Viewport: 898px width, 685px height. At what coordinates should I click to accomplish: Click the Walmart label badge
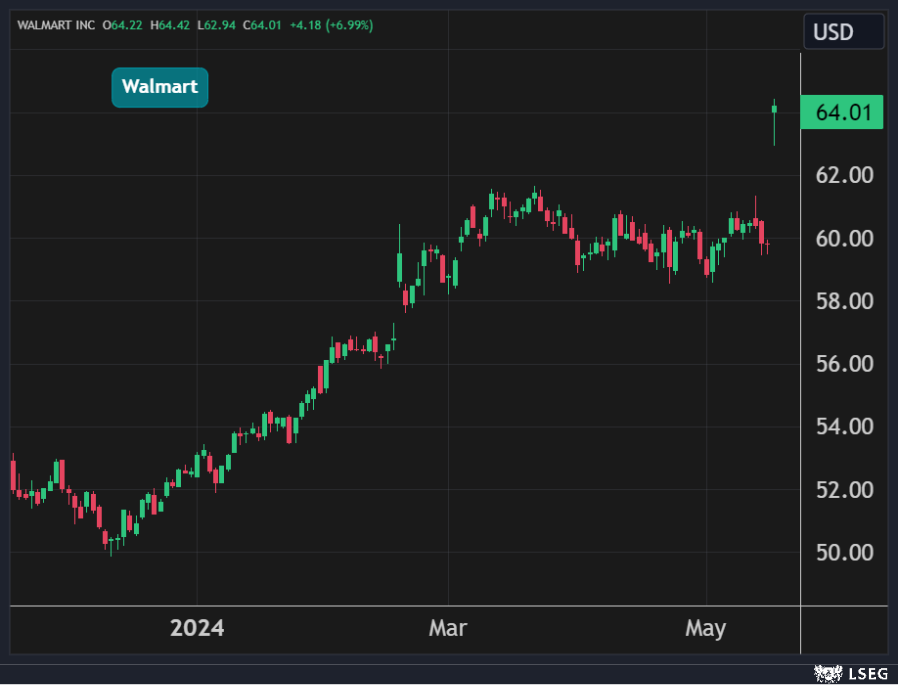160,87
